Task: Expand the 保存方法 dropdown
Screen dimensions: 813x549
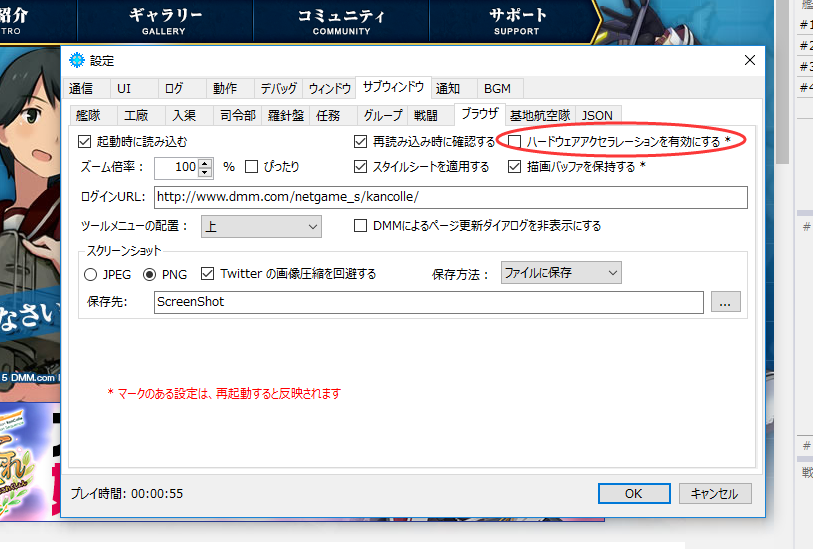Action: click(x=560, y=272)
